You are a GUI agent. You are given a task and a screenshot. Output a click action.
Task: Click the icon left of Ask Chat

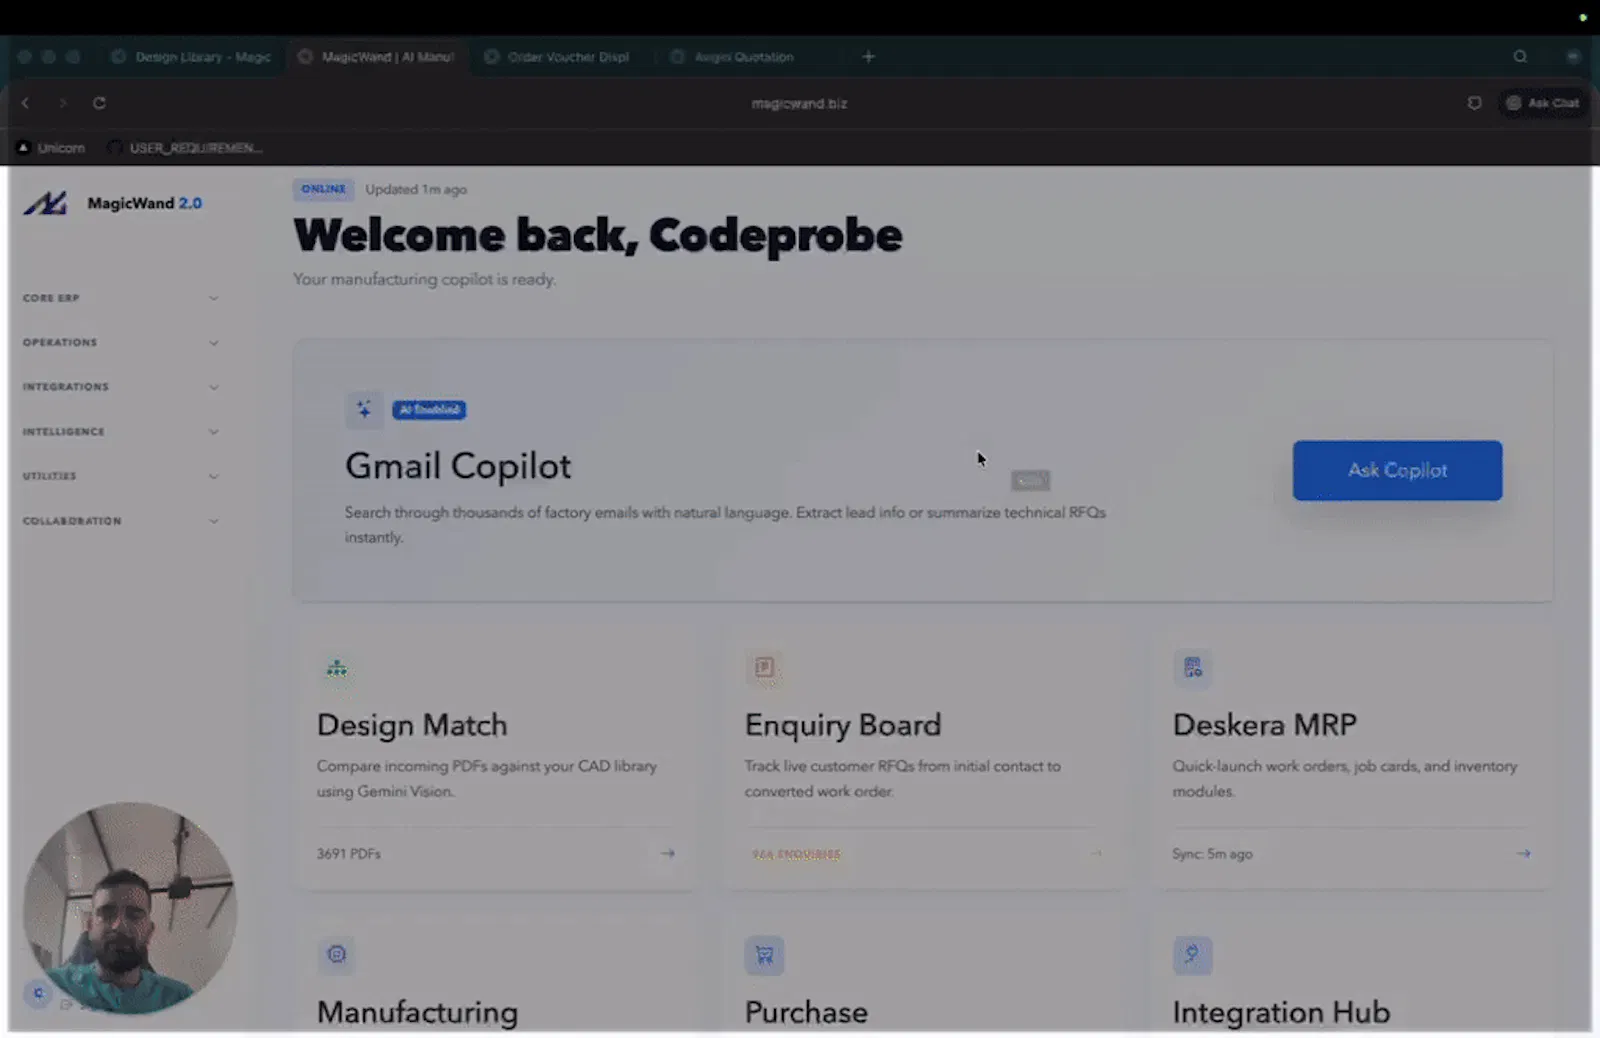tap(1474, 103)
